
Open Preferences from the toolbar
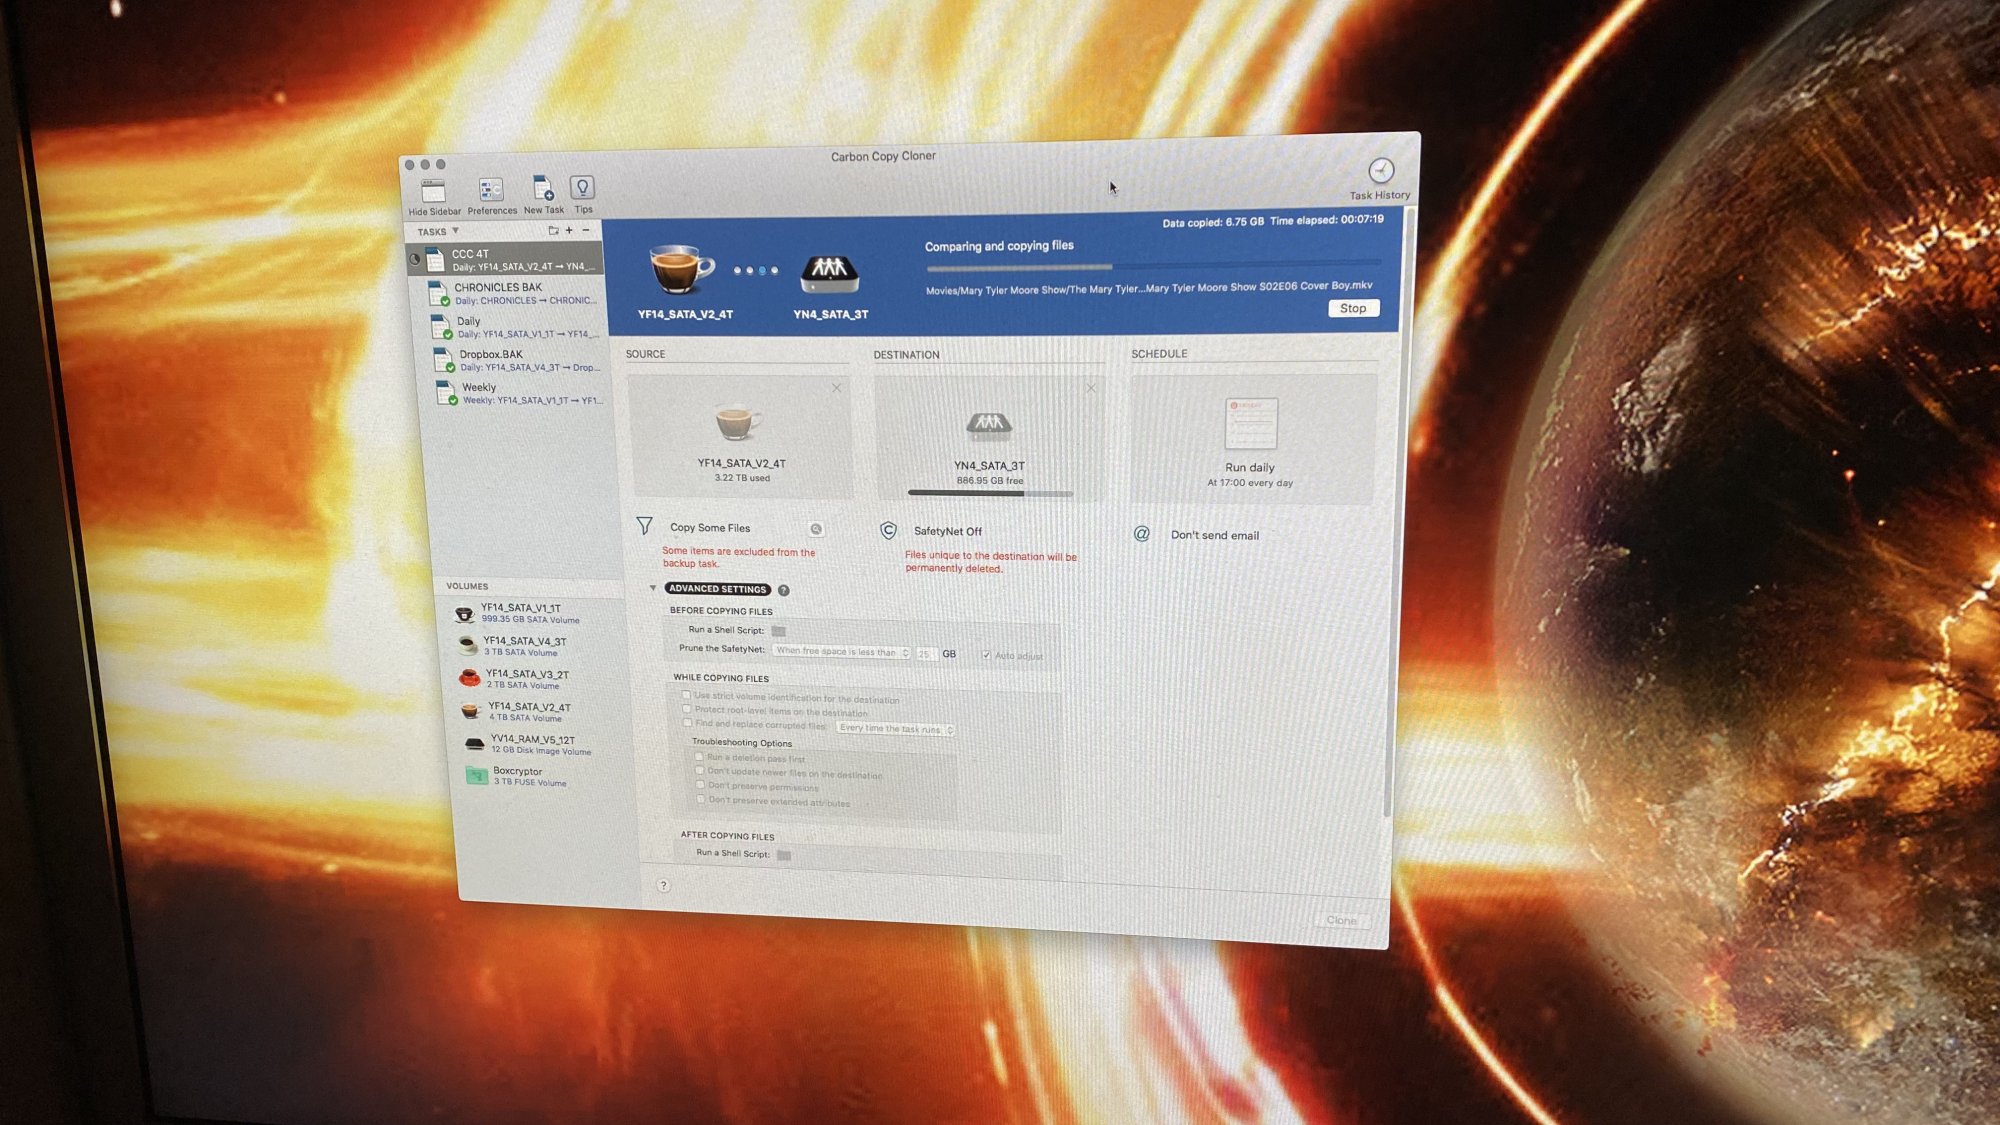[x=491, y=190]
